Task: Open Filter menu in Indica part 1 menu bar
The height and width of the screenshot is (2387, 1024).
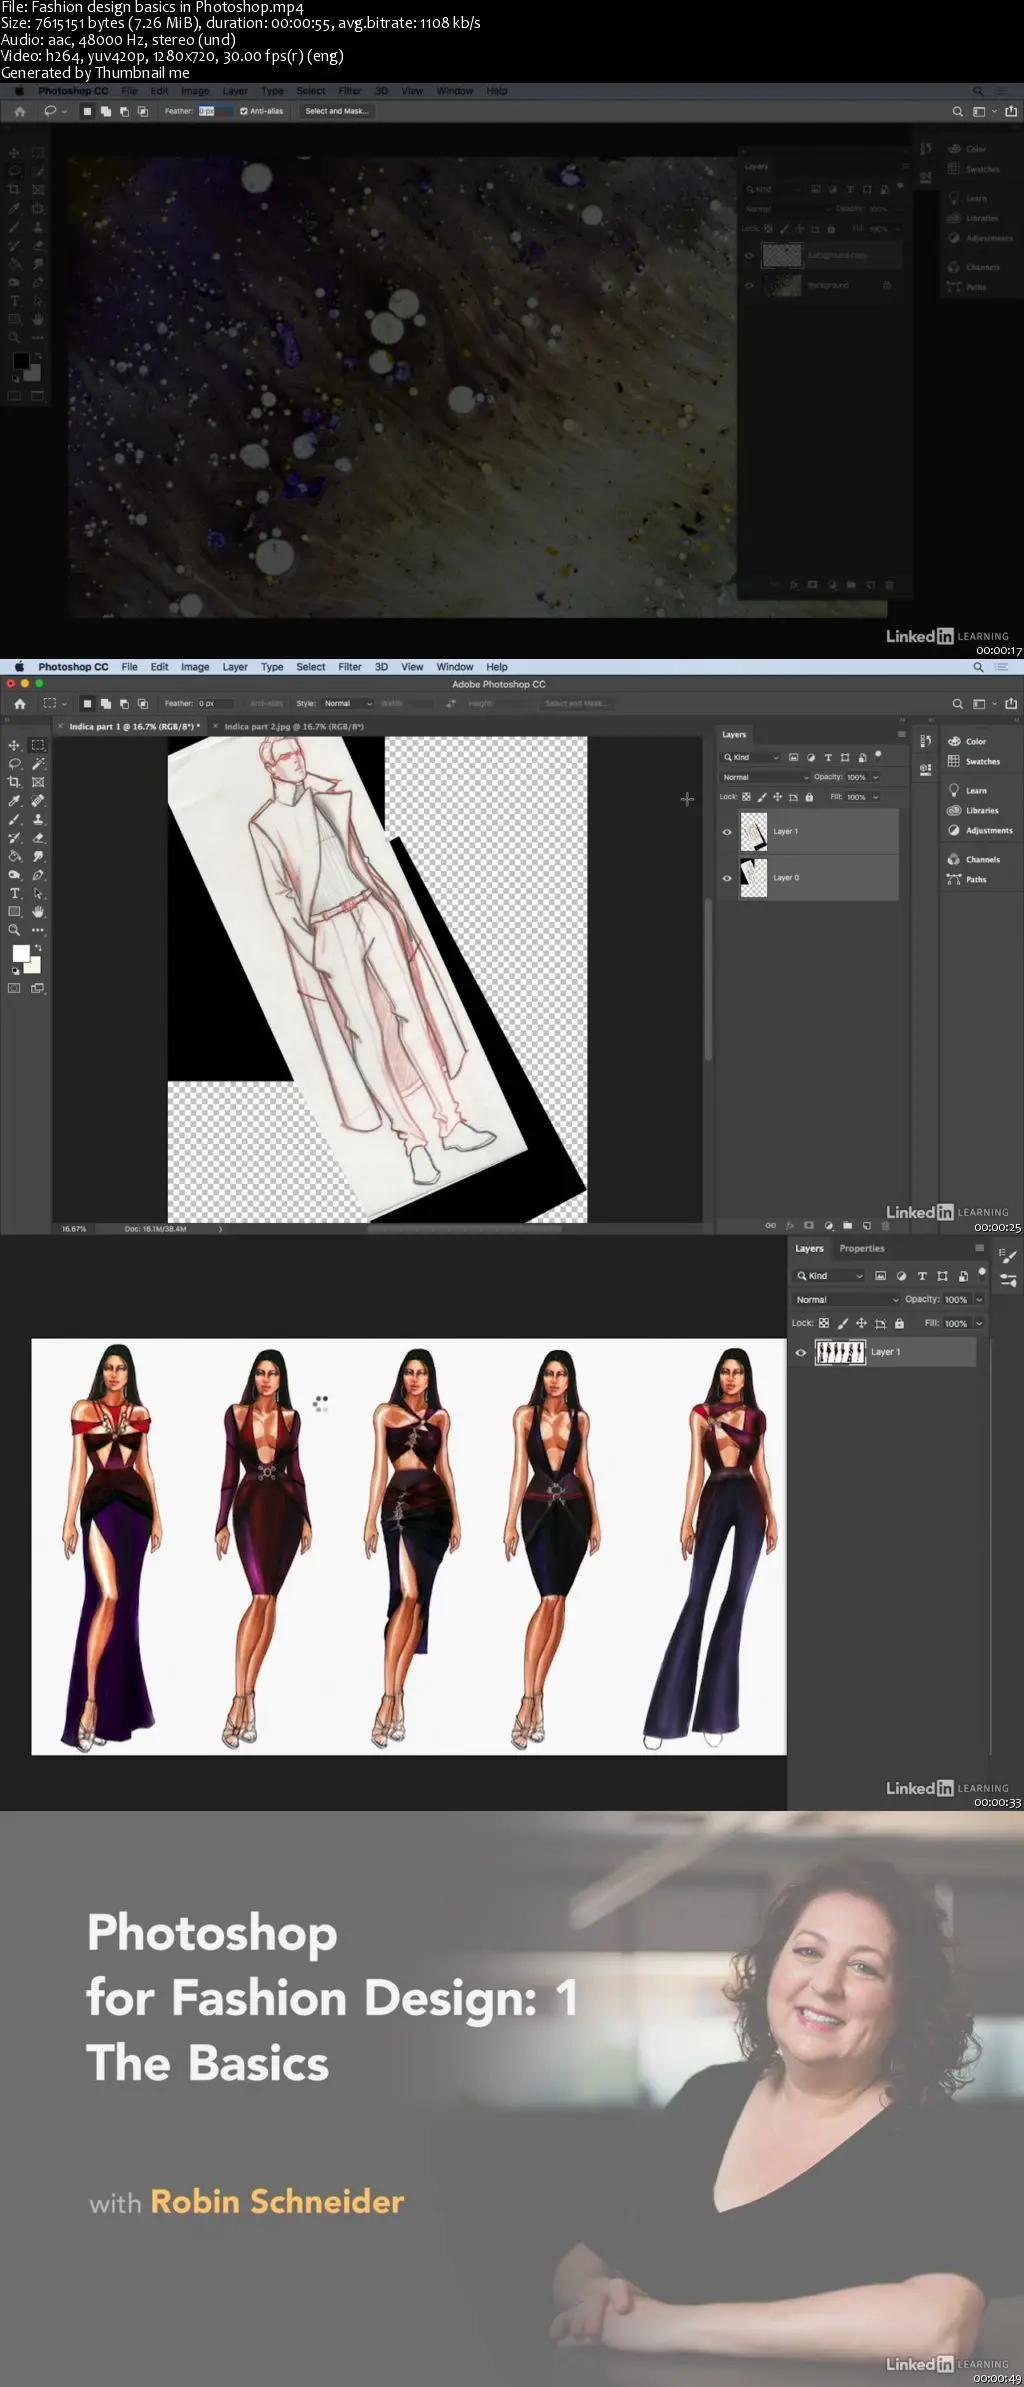Action: (349, 667)
